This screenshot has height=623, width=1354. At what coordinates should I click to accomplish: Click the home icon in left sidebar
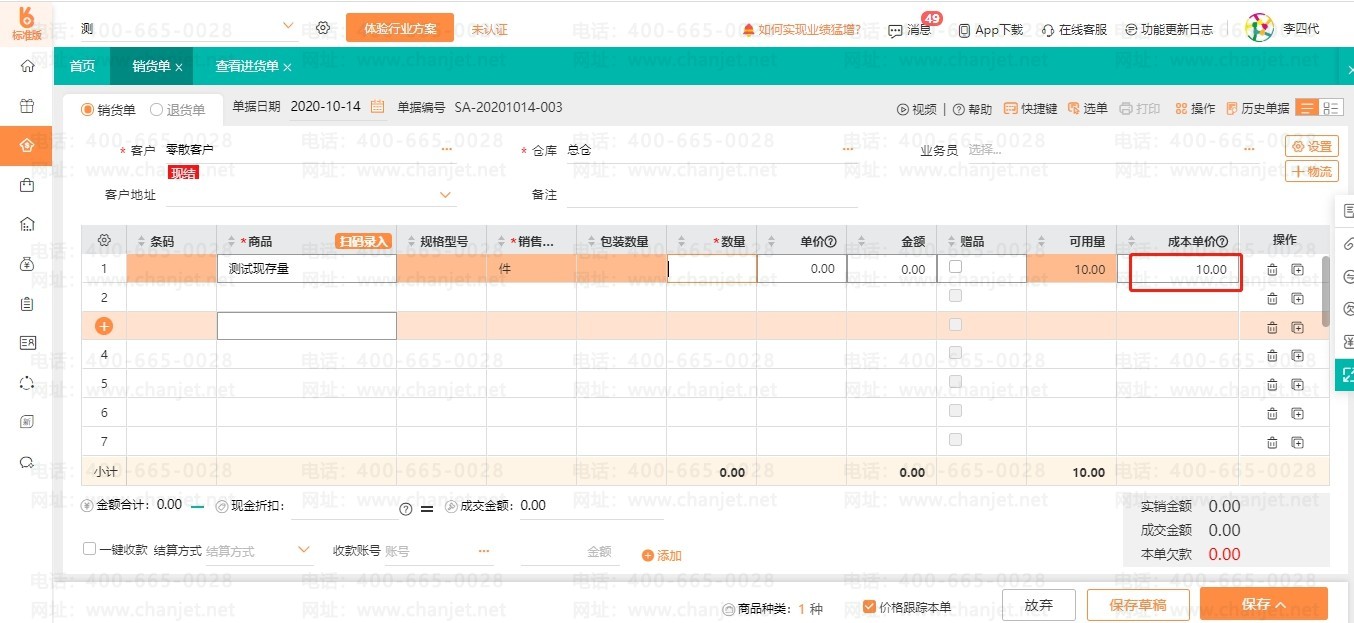tap(27, 67)
